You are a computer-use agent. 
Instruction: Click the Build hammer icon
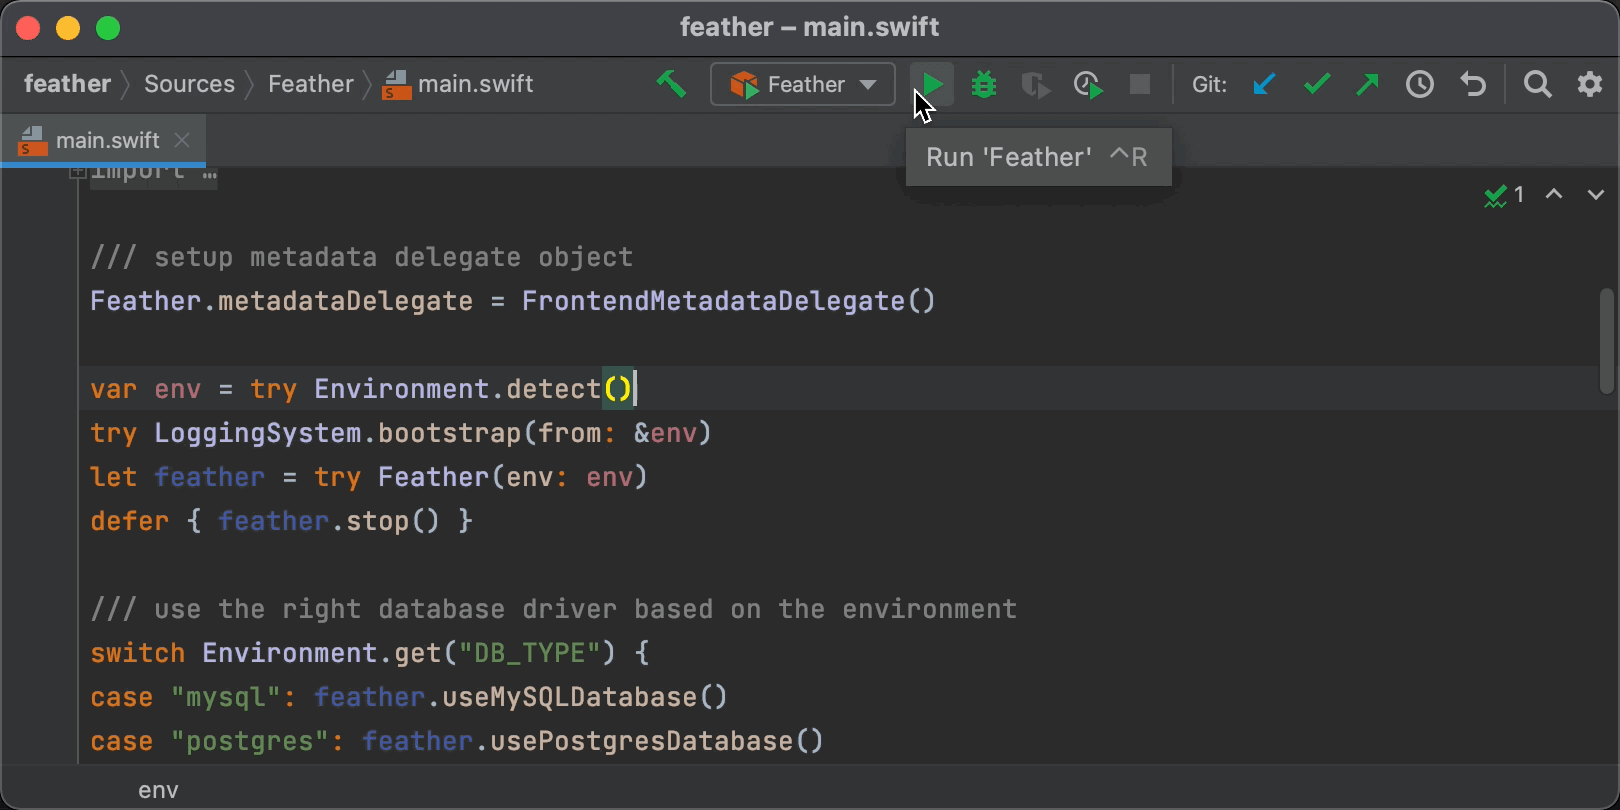click(x=671, y=84)
